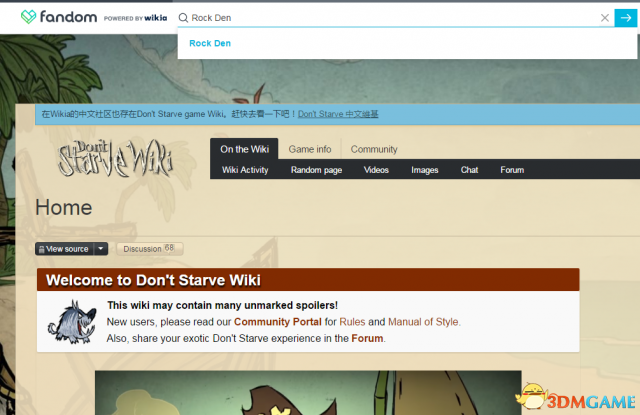640x415 pixels.
Task: Open the Don't Starve 中文維基 link
Action: point(338,114)
